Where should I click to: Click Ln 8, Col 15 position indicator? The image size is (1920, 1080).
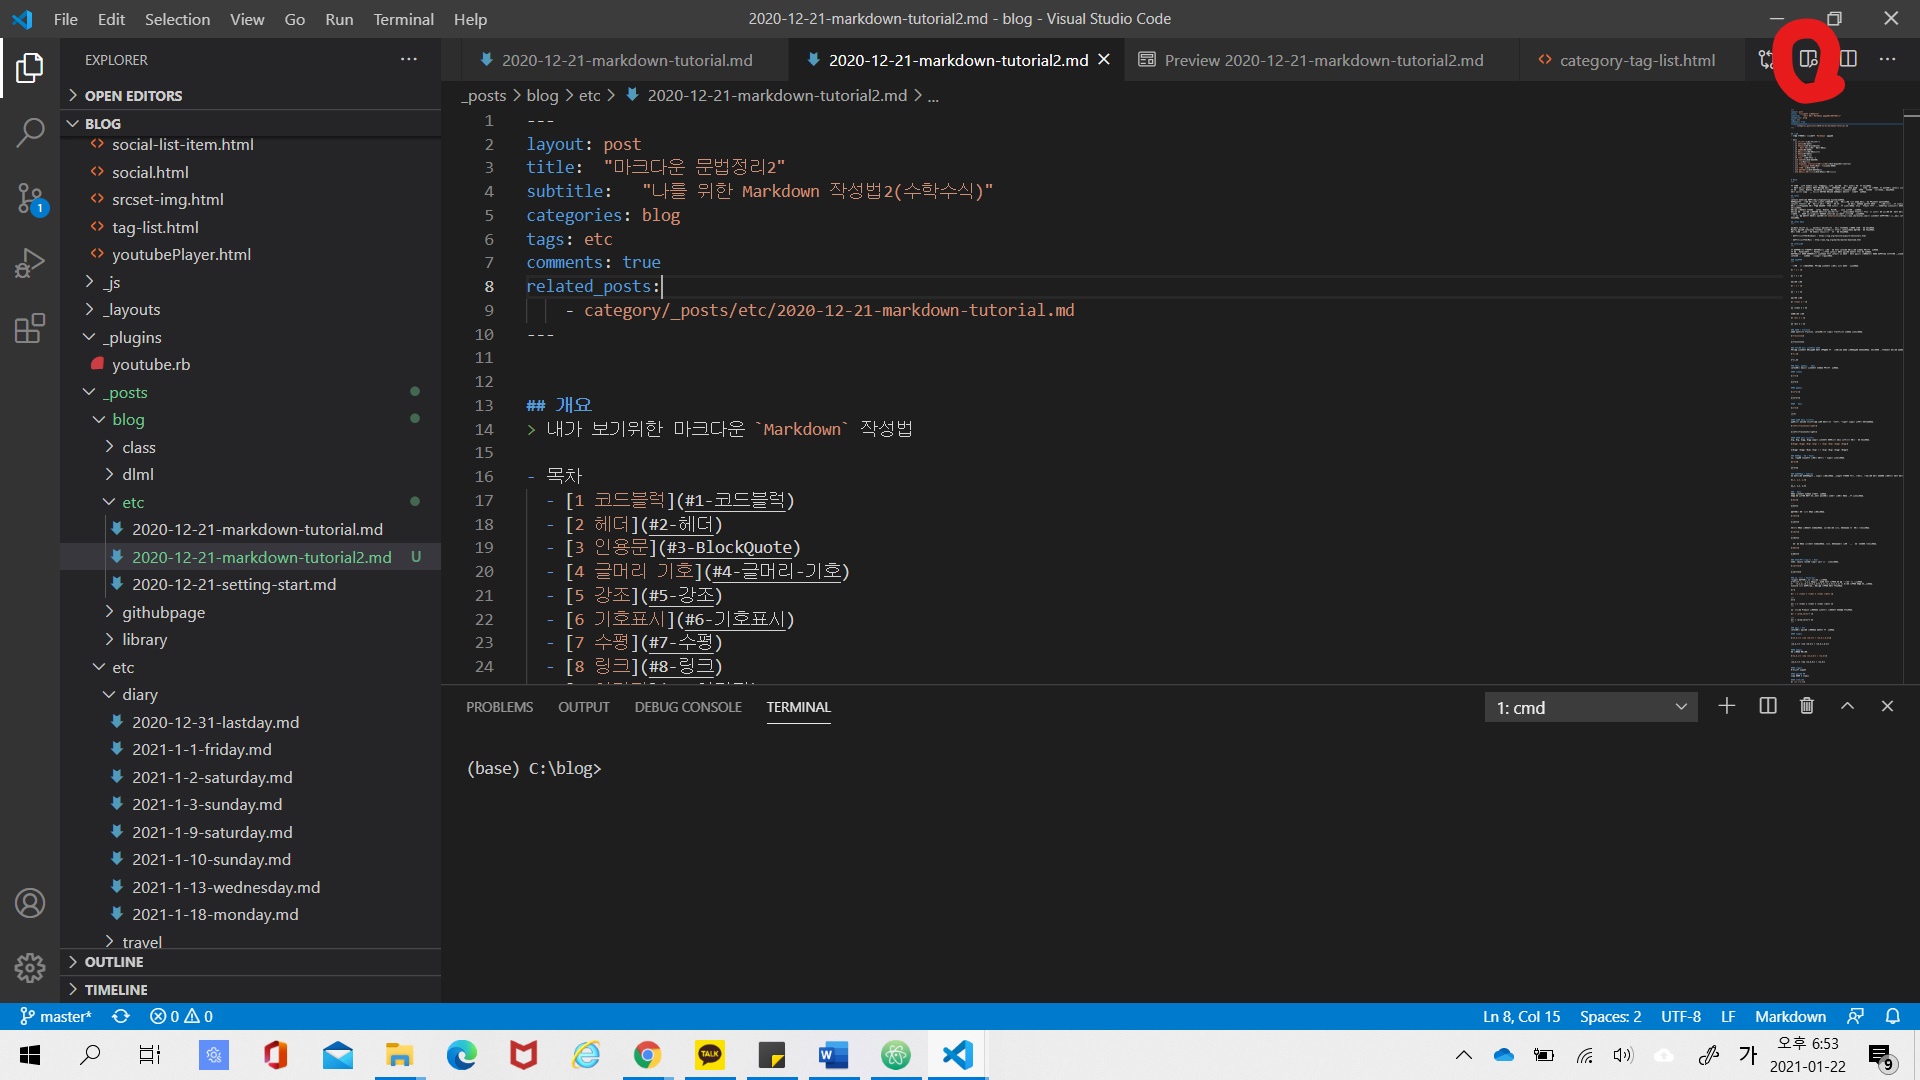1521,1016
